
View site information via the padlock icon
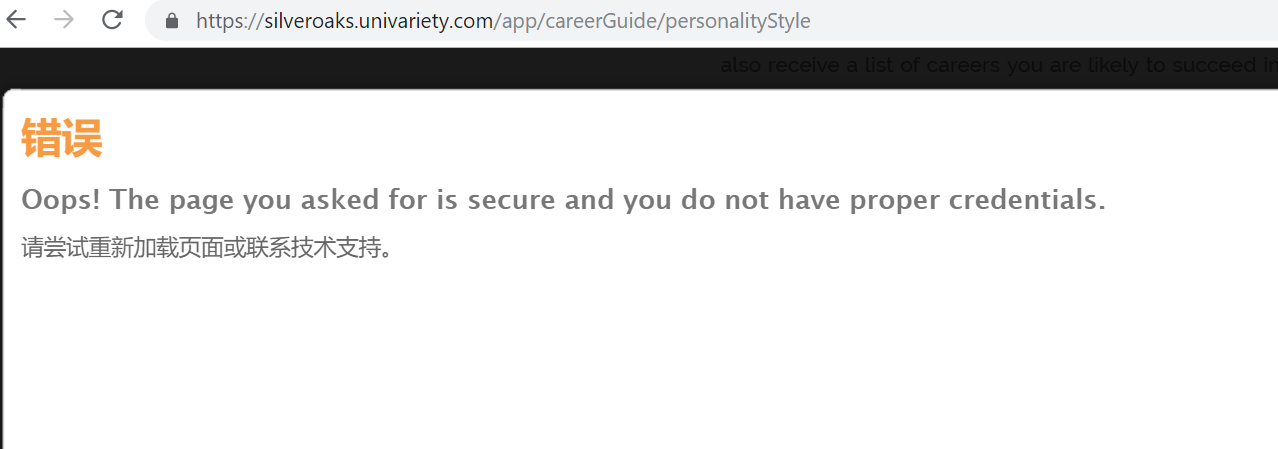pos(172,21)
